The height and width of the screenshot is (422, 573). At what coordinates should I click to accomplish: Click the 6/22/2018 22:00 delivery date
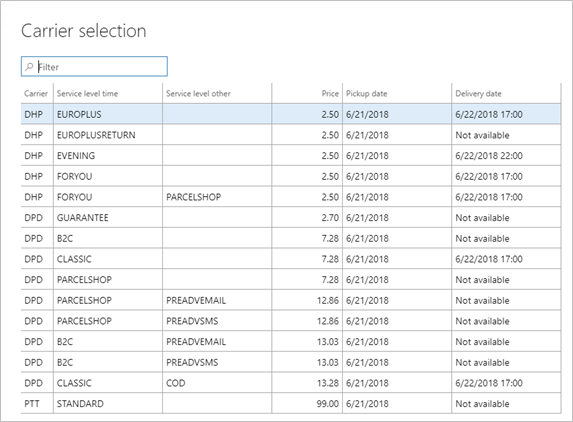click(489, 156)
